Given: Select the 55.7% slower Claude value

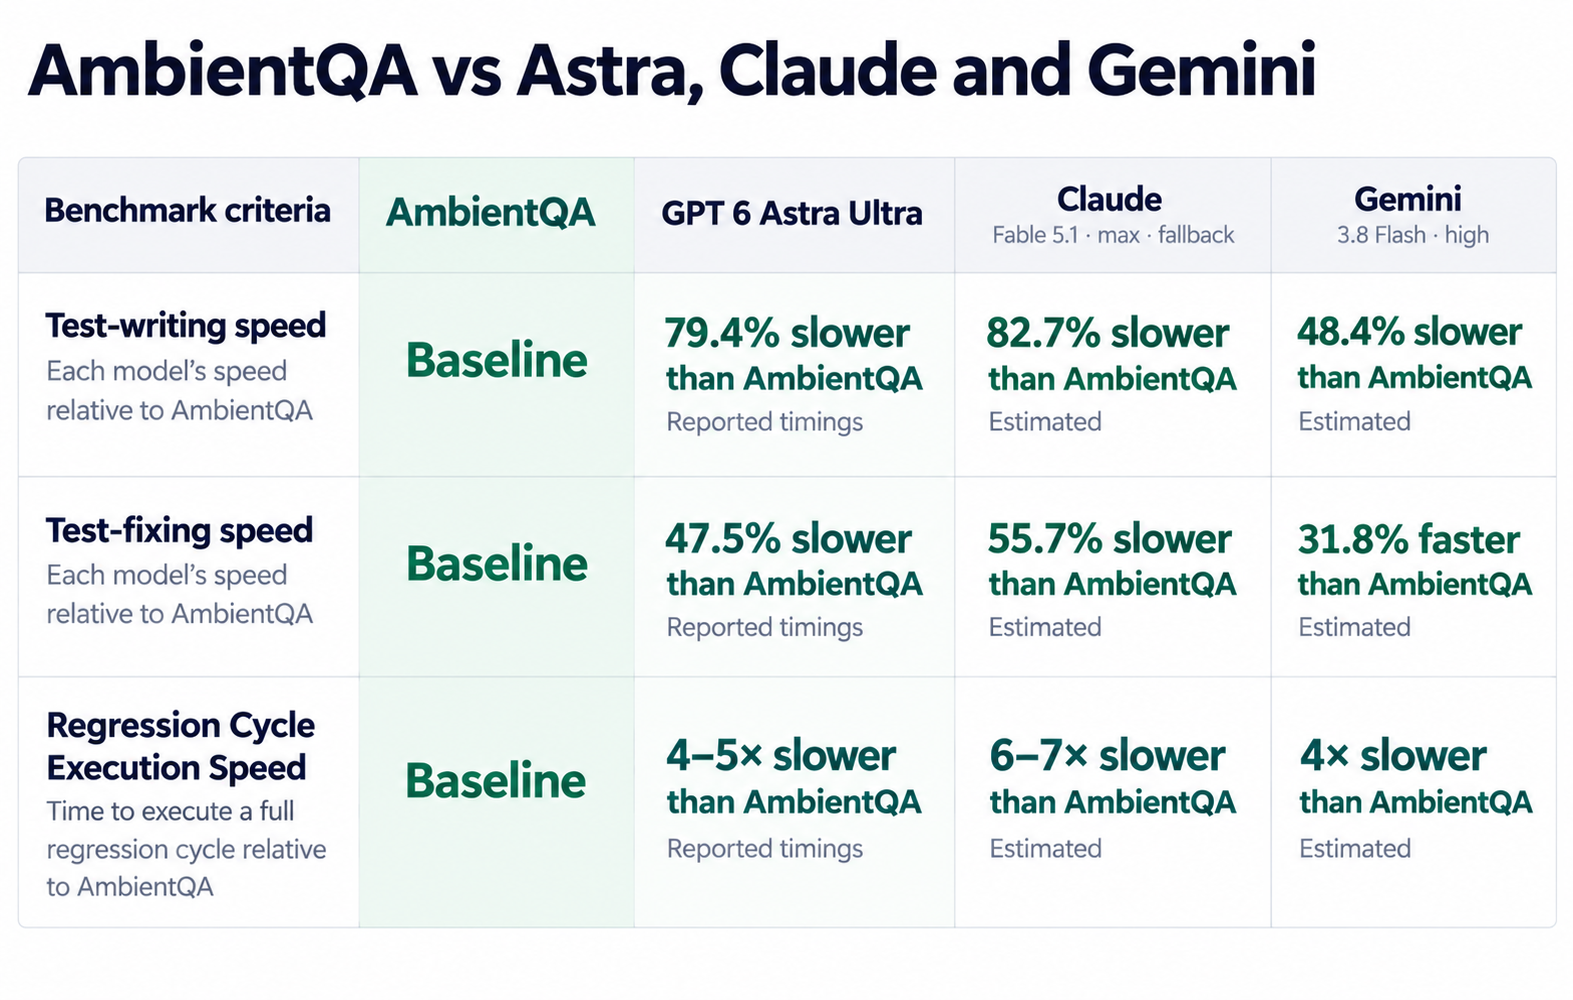Looking at the screenshot, I should [1109, 539].
